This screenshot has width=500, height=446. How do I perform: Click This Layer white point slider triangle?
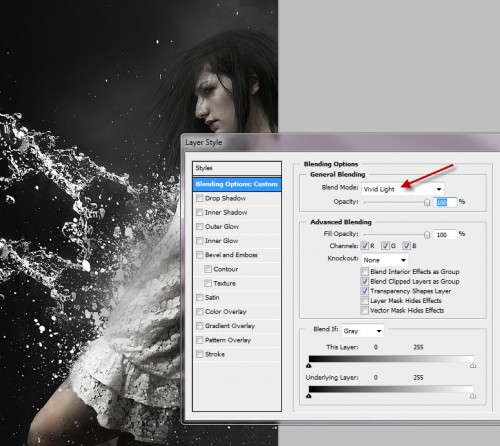point(473,366)
